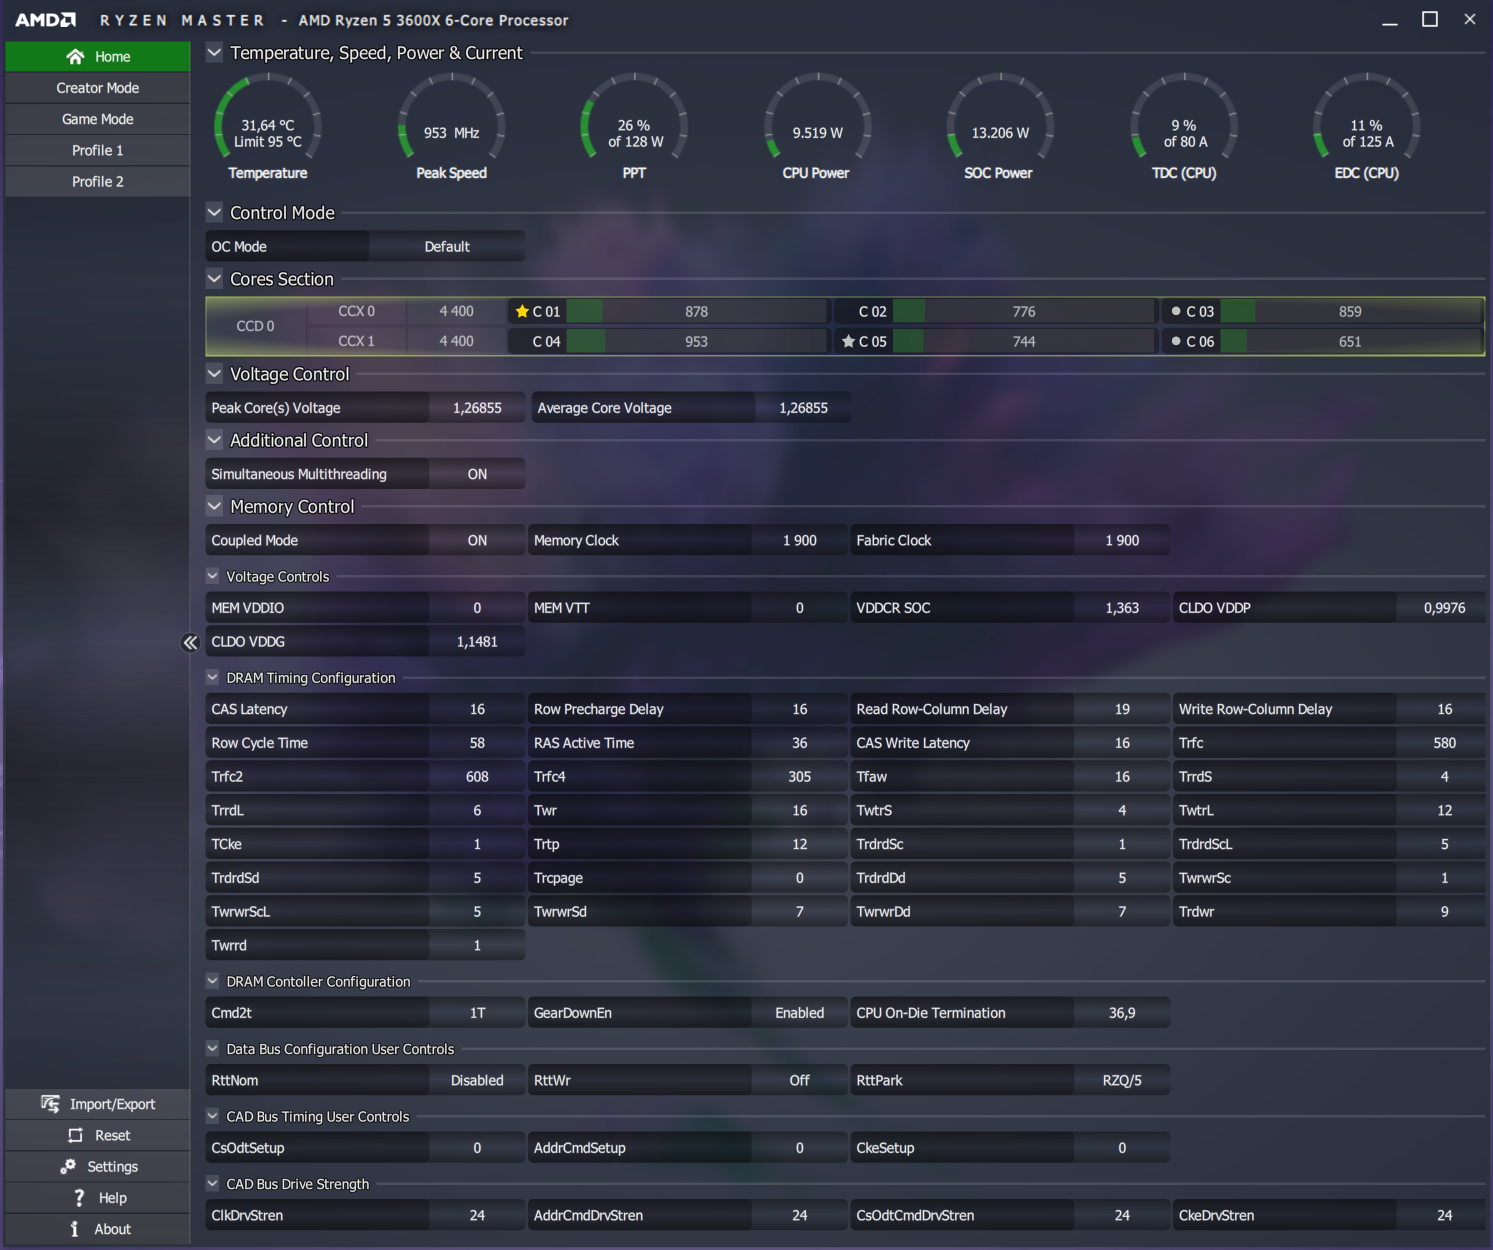Collapse Data Bus Configuration User Controls

coord(212,1048)
